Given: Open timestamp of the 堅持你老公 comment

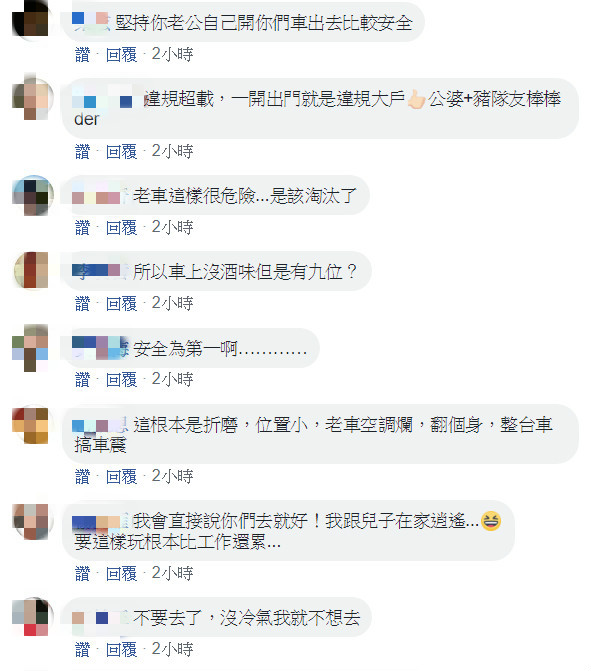Looking at the screenshot, I should (172, 54).
